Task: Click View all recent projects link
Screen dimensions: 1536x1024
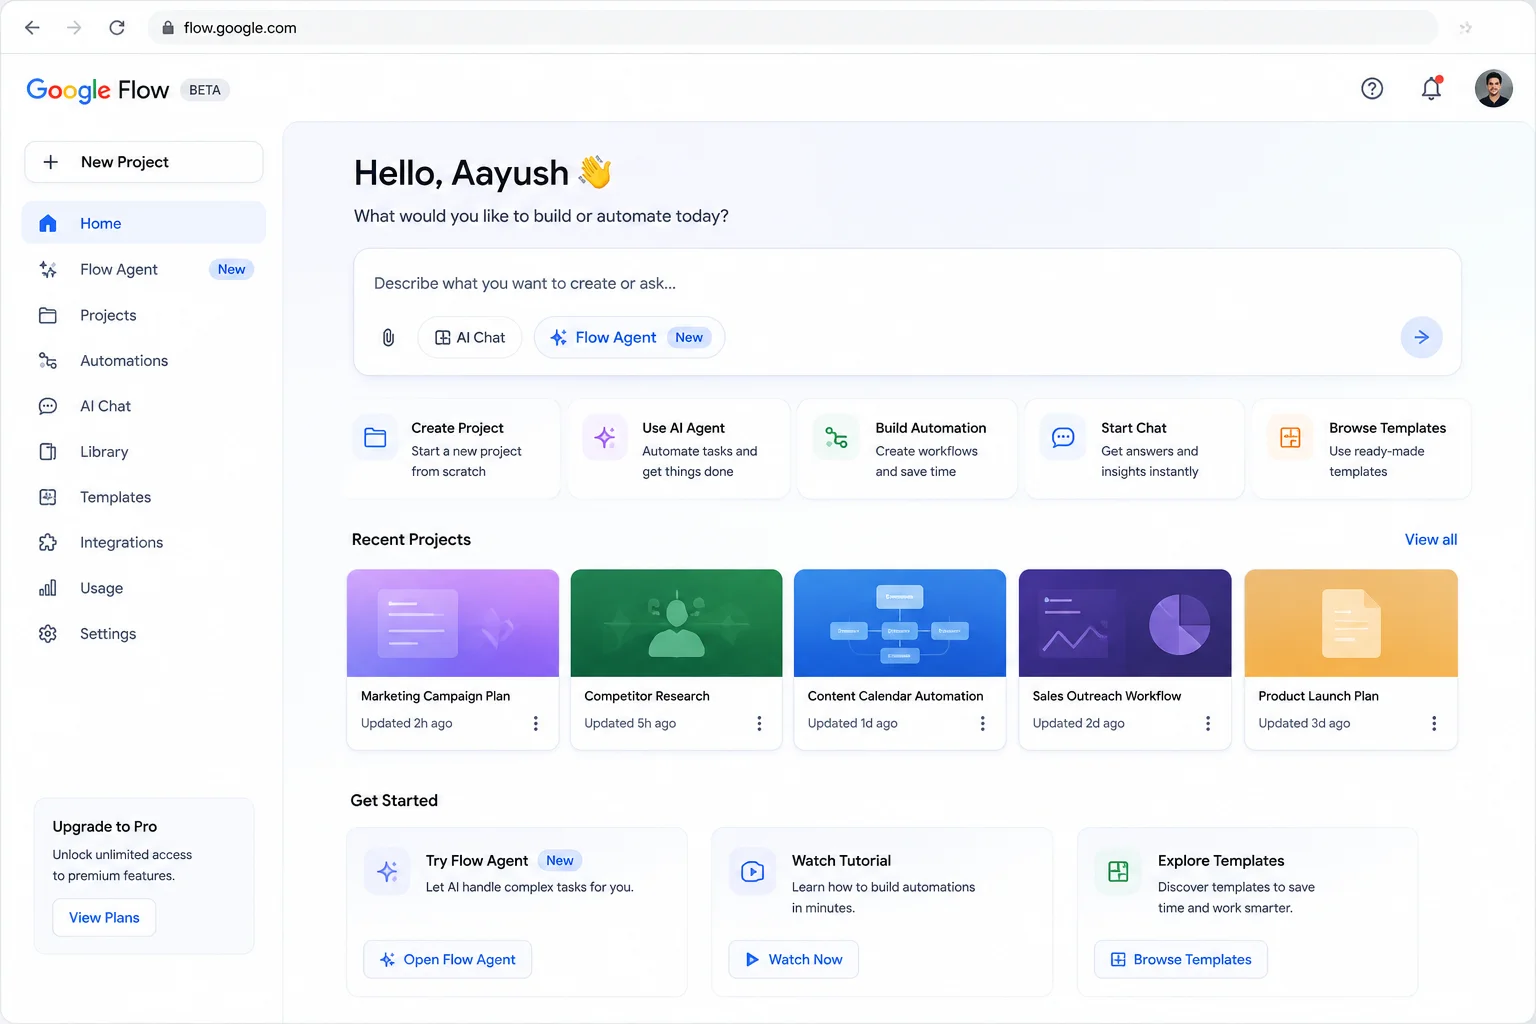Action: (x=1431, y=540)
